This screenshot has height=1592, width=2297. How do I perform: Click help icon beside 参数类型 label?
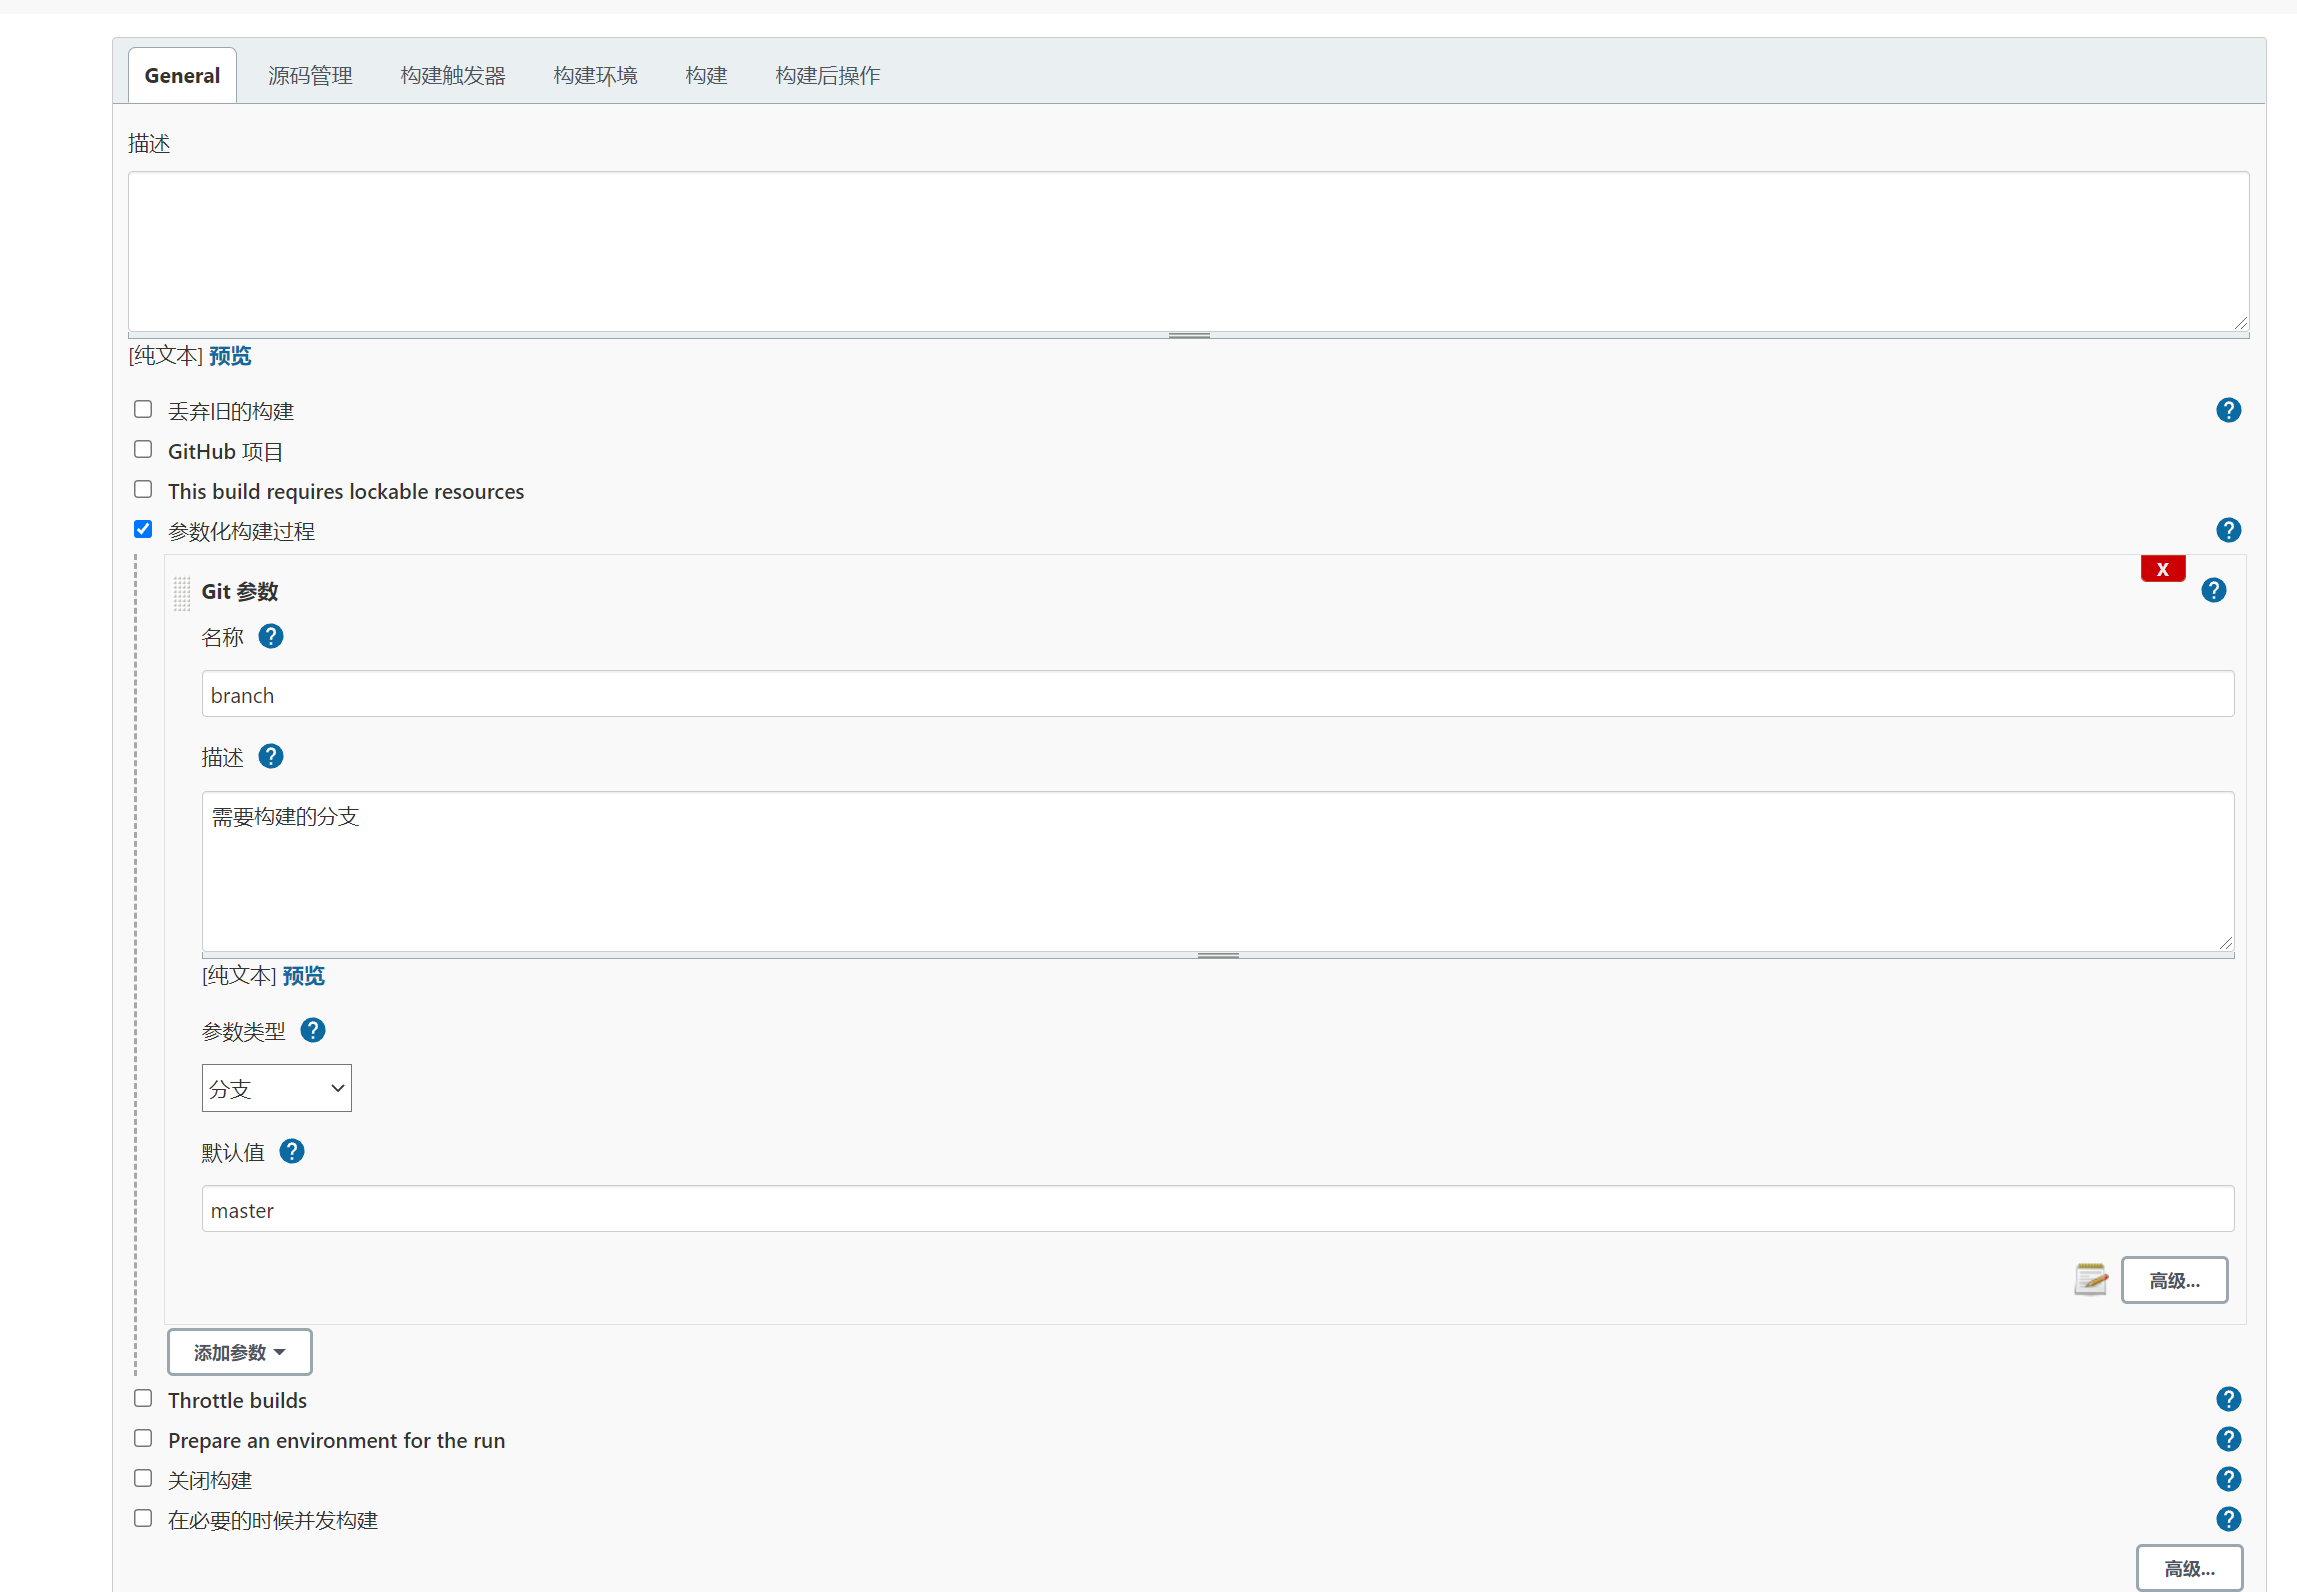312,1030
